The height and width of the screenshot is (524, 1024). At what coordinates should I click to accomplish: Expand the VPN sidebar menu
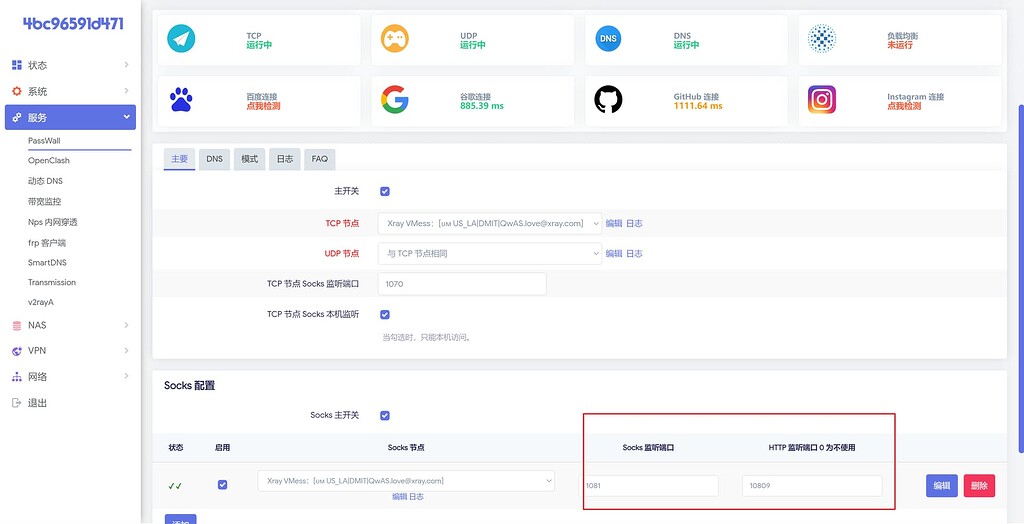pyautogui.click(x=126, y=350)
